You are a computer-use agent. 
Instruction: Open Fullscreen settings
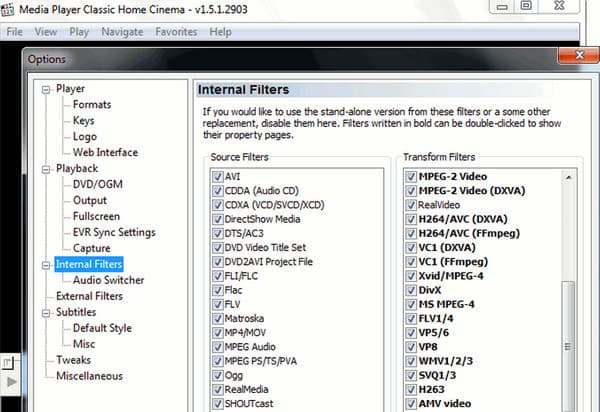(x=96, y=217)
